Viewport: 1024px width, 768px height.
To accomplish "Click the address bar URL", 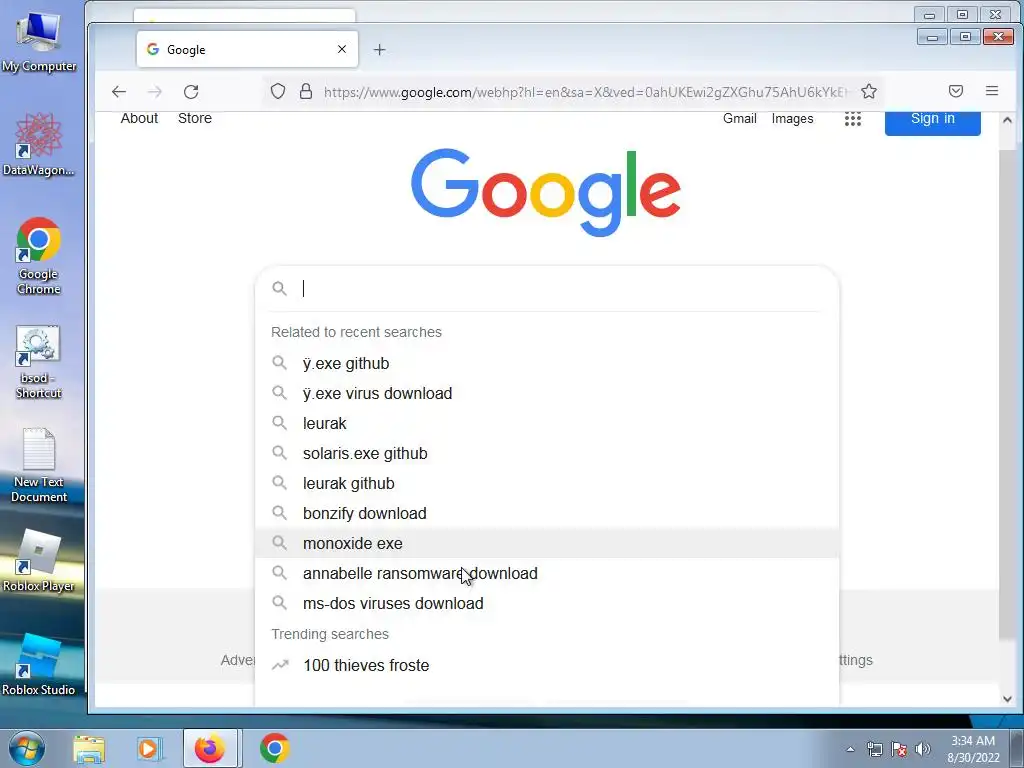I will point(585,92).
